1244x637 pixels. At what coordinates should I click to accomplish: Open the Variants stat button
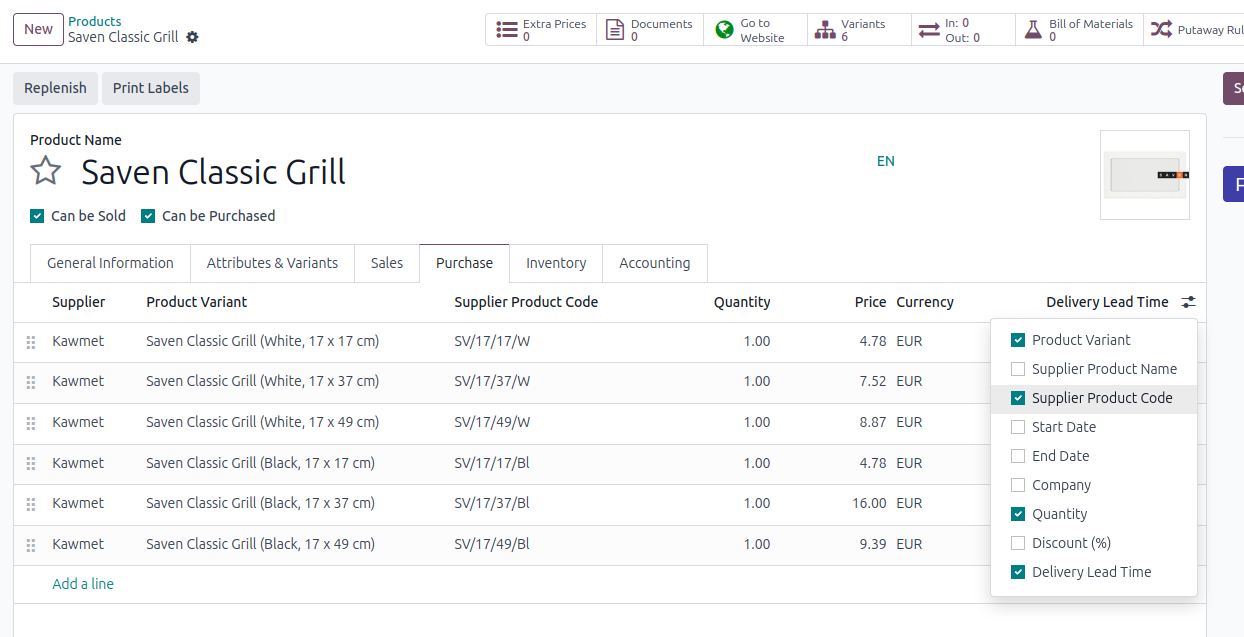[857, 30]
